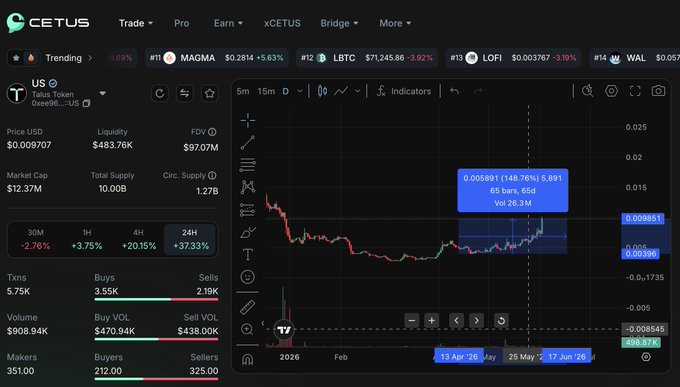Zoom out the chart

click(412, 321)
